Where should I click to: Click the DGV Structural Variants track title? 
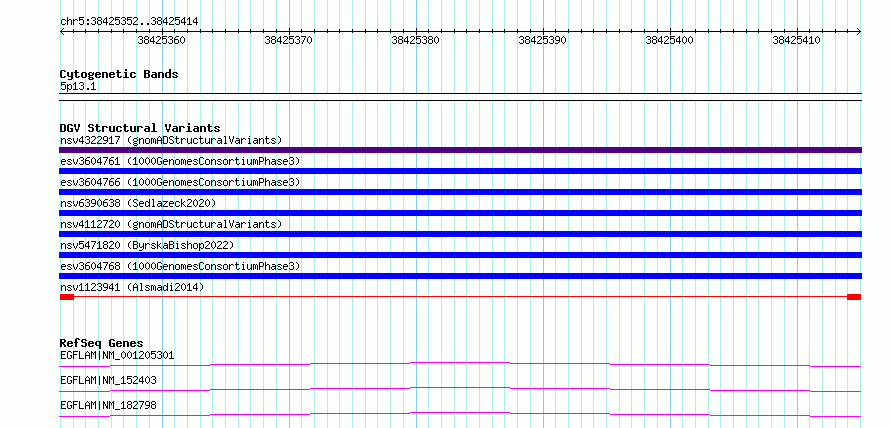pyautogui.click(x=140, y=128)
